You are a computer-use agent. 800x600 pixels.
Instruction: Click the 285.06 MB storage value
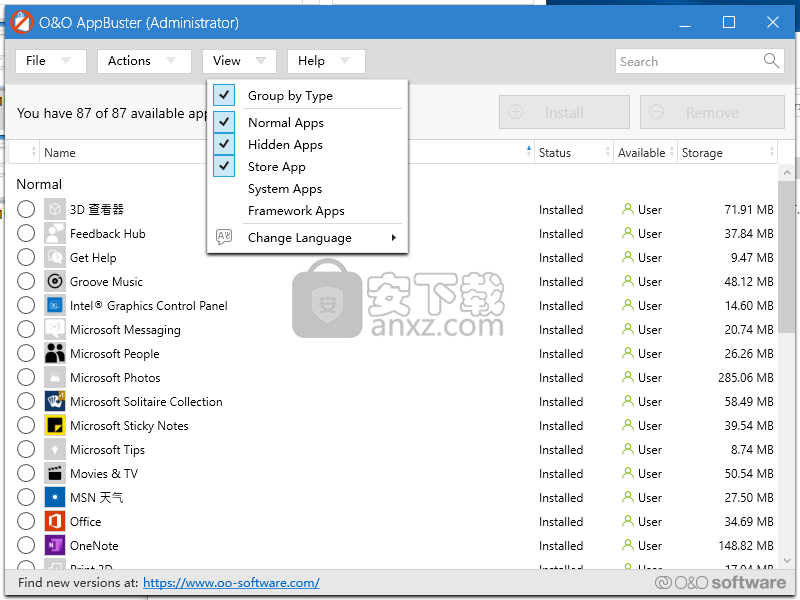click(x=745, y=378)
